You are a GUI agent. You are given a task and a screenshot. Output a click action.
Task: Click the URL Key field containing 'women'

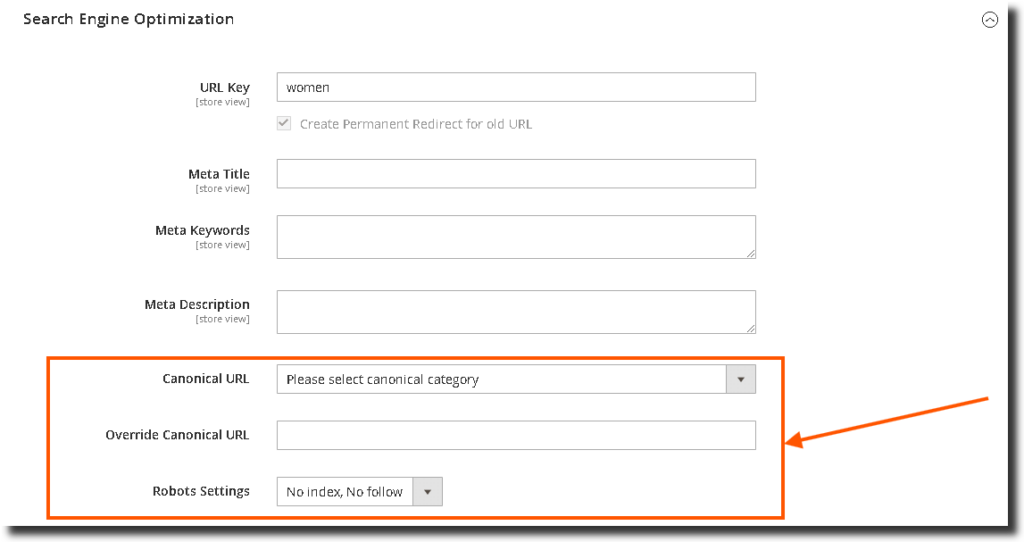point(515,87)
